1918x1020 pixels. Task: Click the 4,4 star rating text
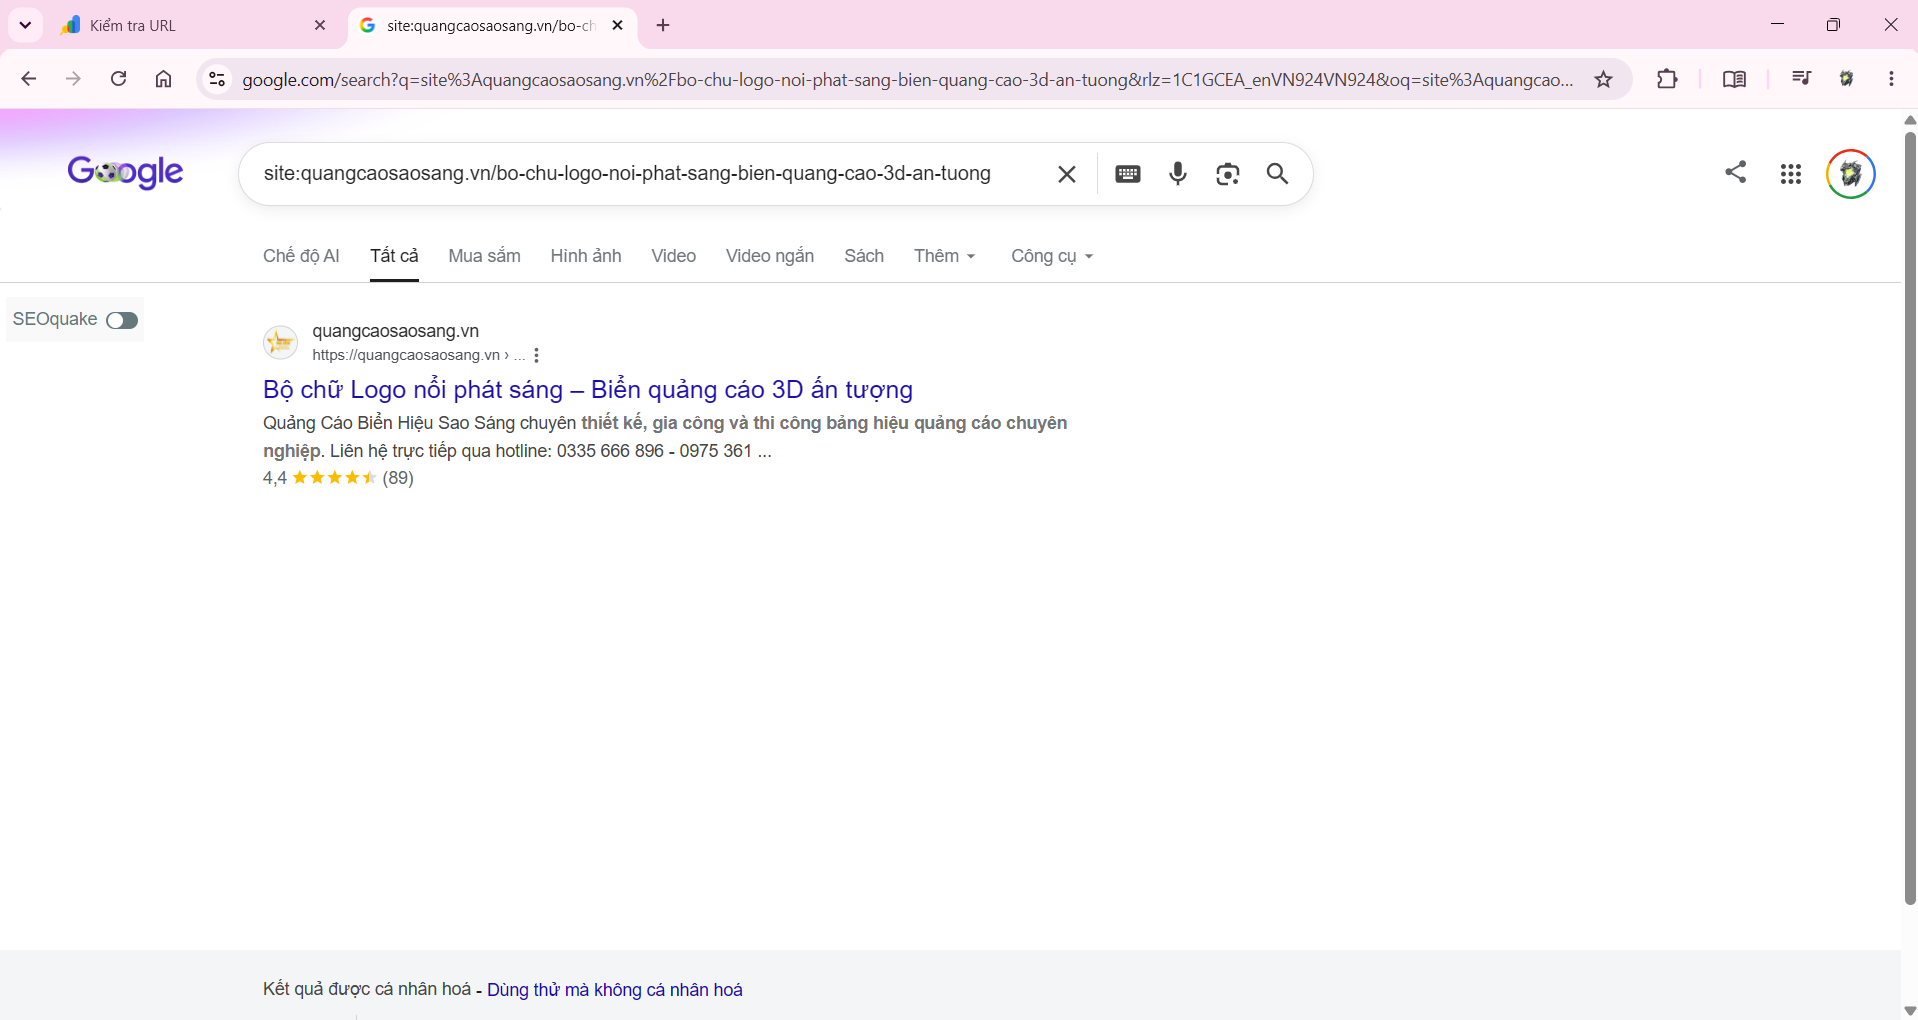point(338,478)
